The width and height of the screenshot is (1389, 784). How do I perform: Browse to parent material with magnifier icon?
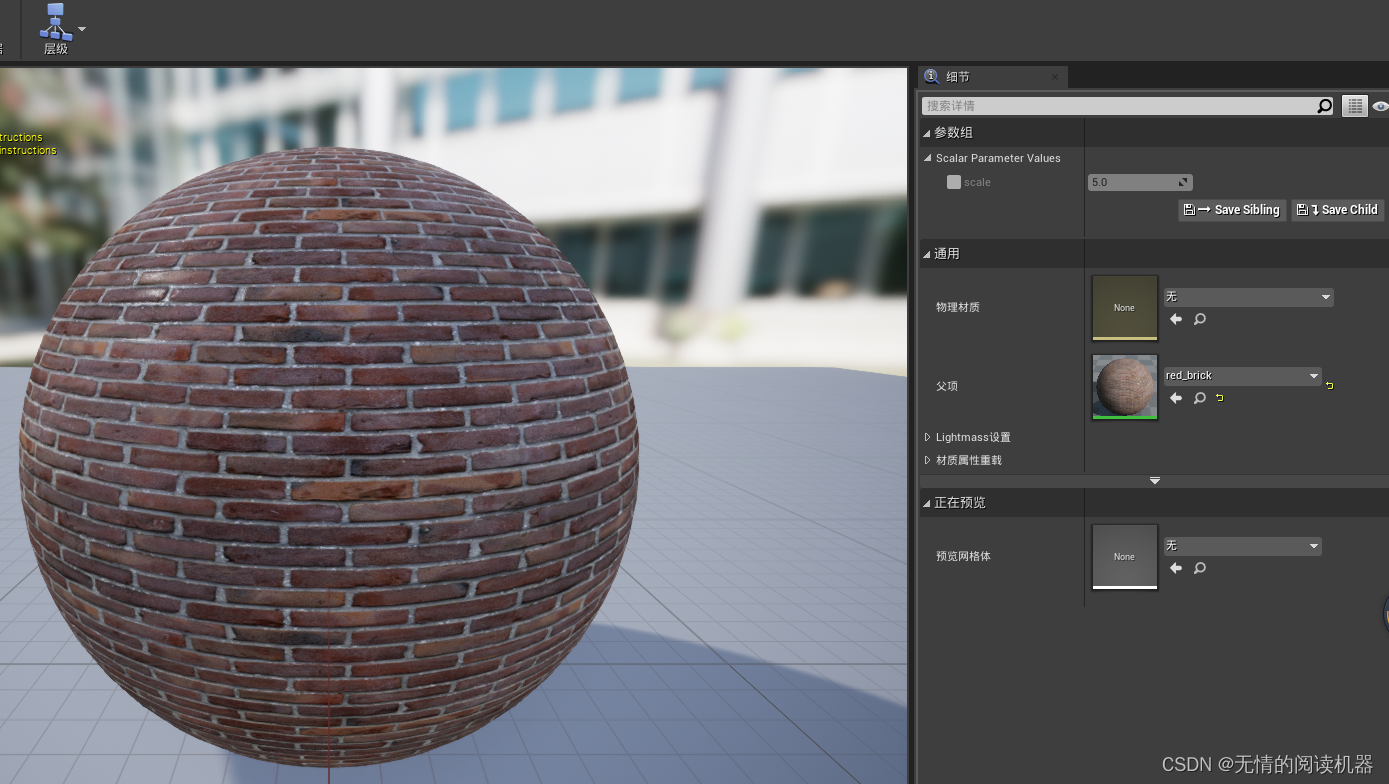click(1199, 397)
